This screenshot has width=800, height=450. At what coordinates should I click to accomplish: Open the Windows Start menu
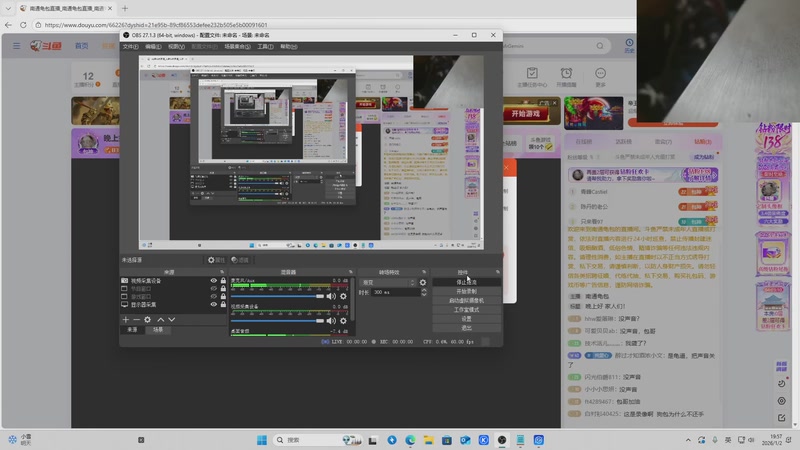coord(262,440)
